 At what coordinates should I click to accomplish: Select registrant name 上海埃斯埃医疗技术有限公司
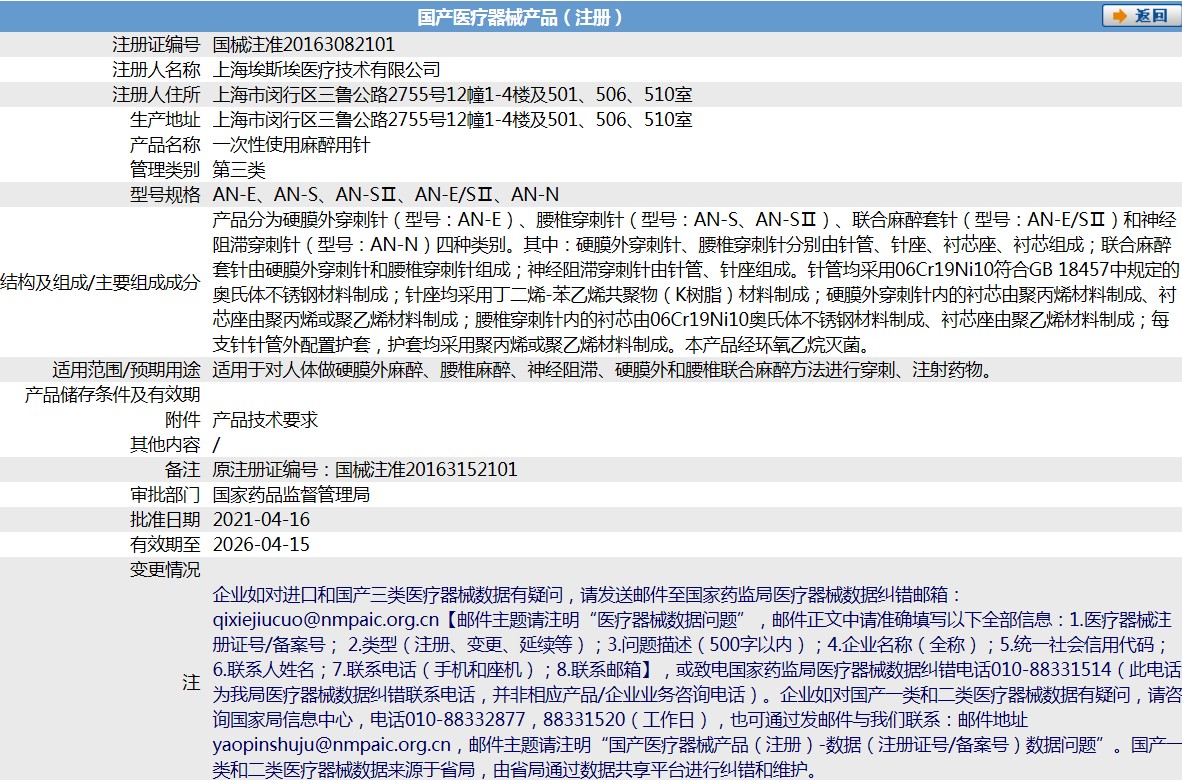326,69
